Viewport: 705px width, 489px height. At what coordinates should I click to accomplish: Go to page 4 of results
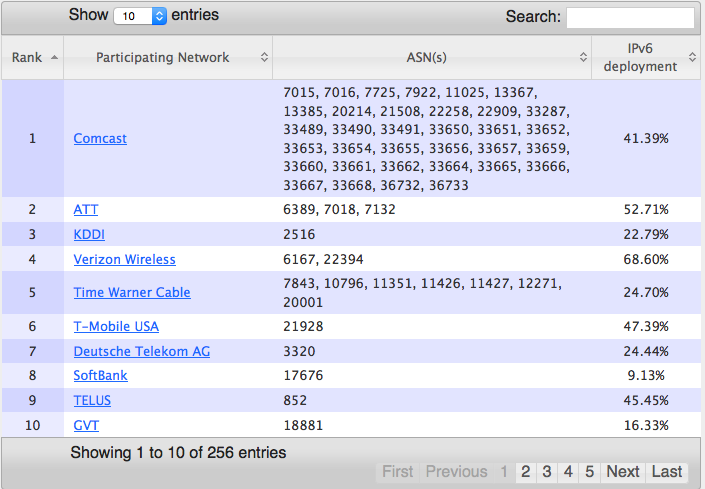click(568, 472)
